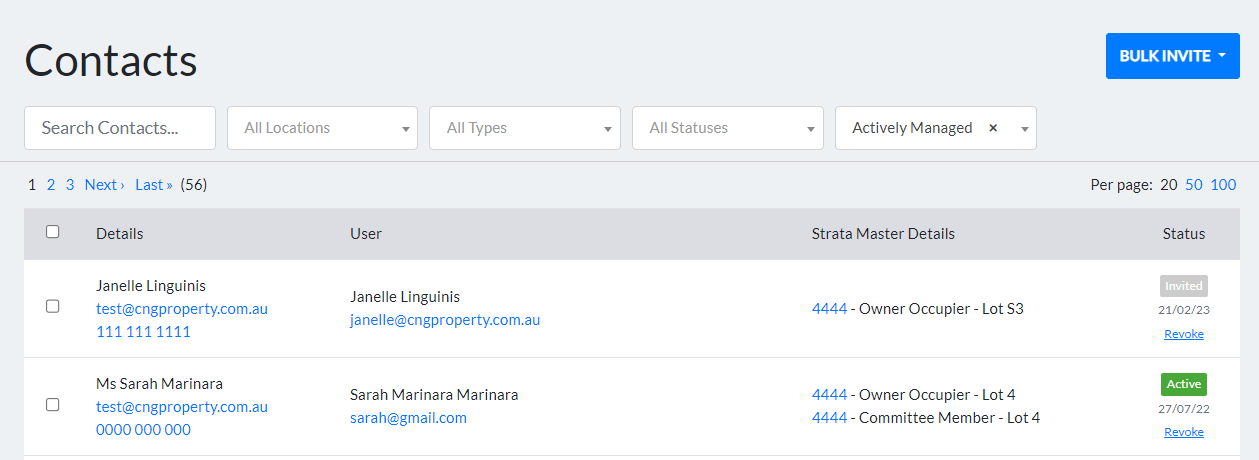Screen dimensions: 1259x460
Task: Tick the select-all checkbox in table header
Action: 53,232
